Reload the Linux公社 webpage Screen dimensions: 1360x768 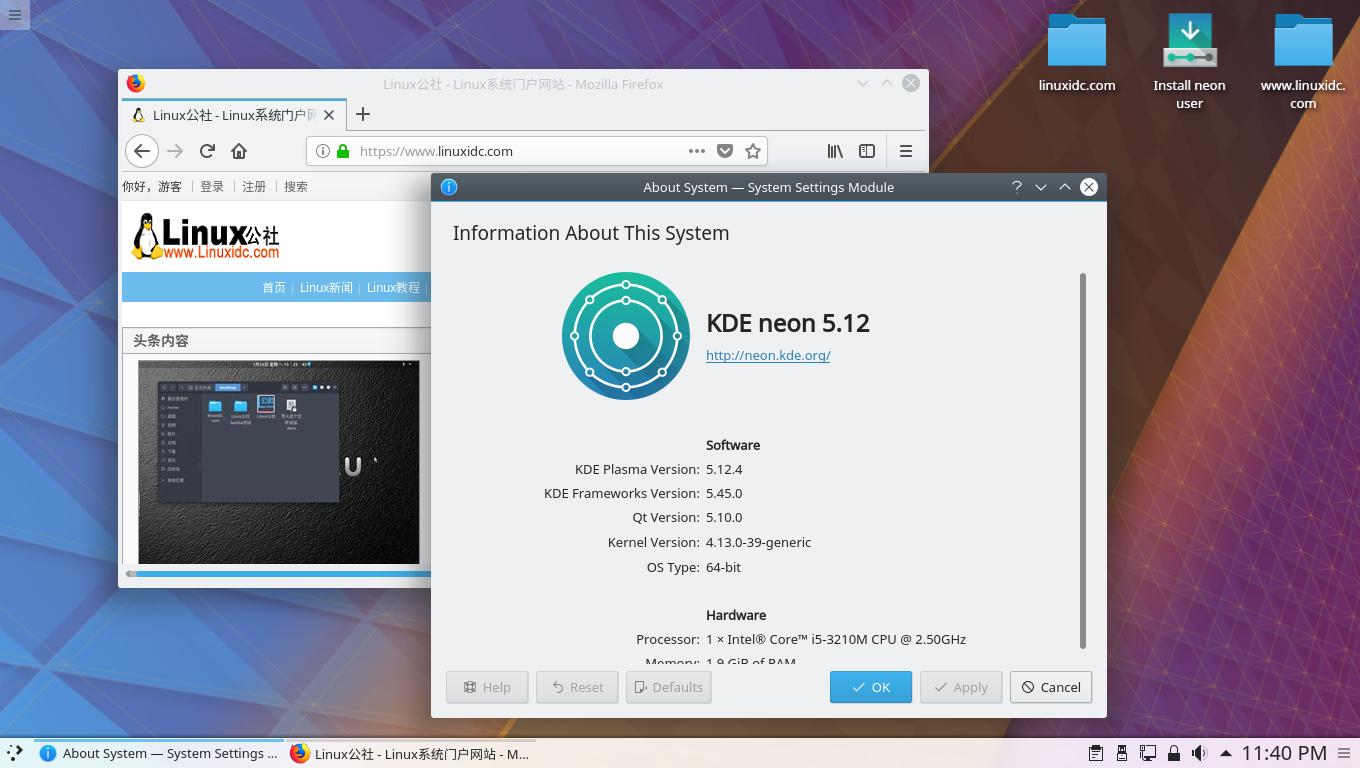pyautogui.click(x=207, y=151)
